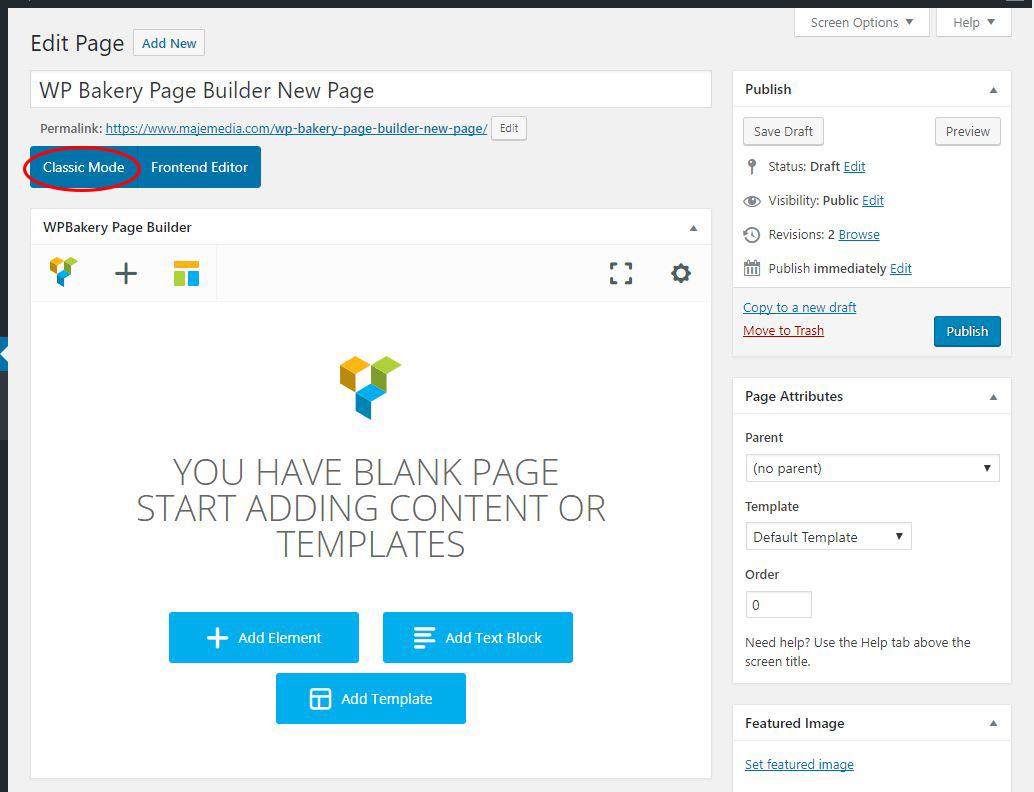This screenshot has height=792, width=1034.
Task: Click the Add Template button
Action: click(x=371, y=698)
